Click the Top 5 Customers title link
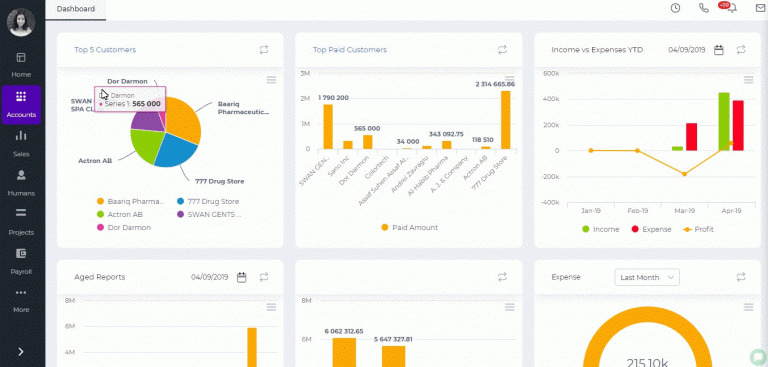 105,49
